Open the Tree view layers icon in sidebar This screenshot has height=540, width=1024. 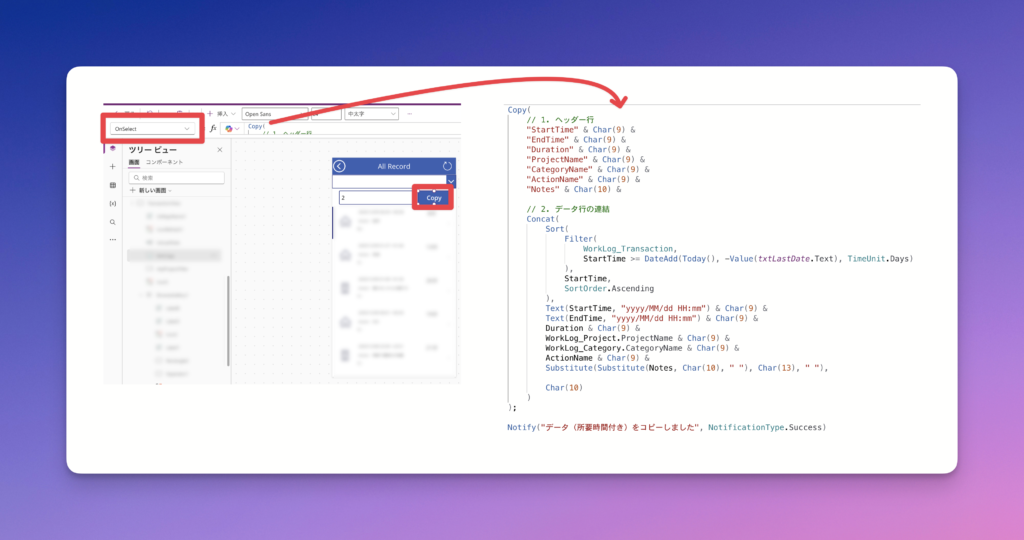112,148
